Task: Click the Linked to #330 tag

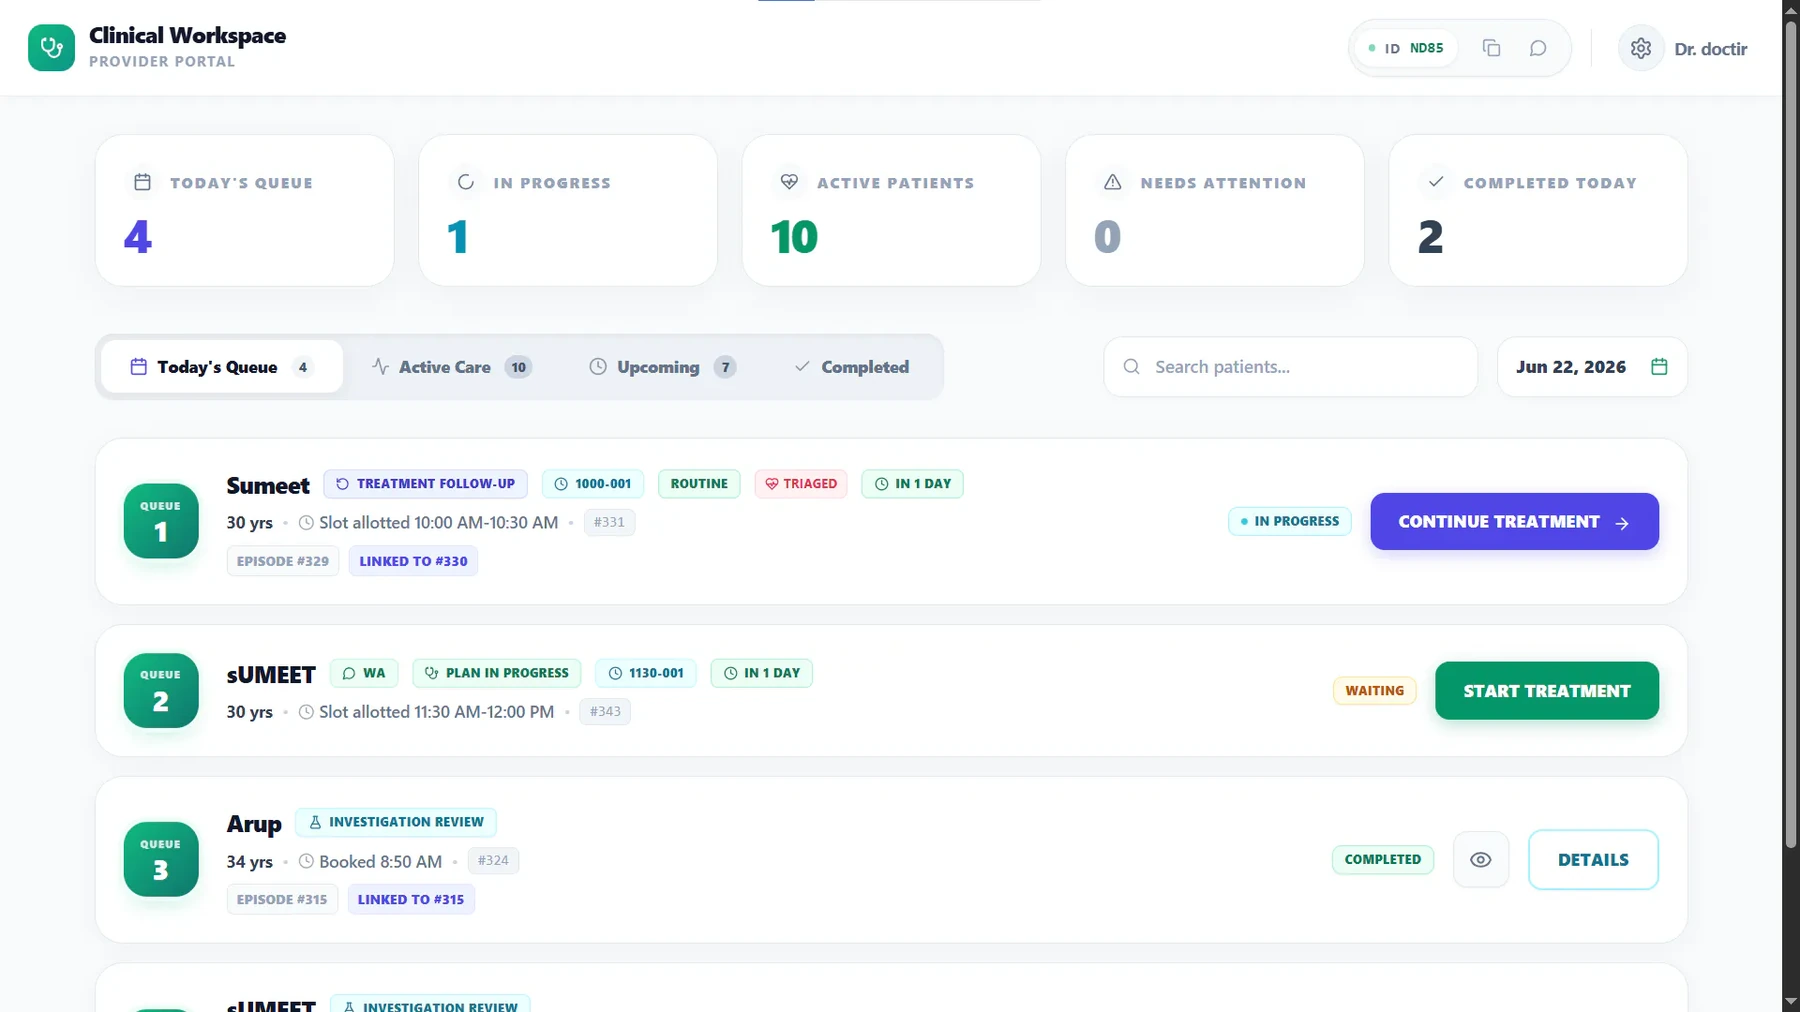Action: coord(413,561)
